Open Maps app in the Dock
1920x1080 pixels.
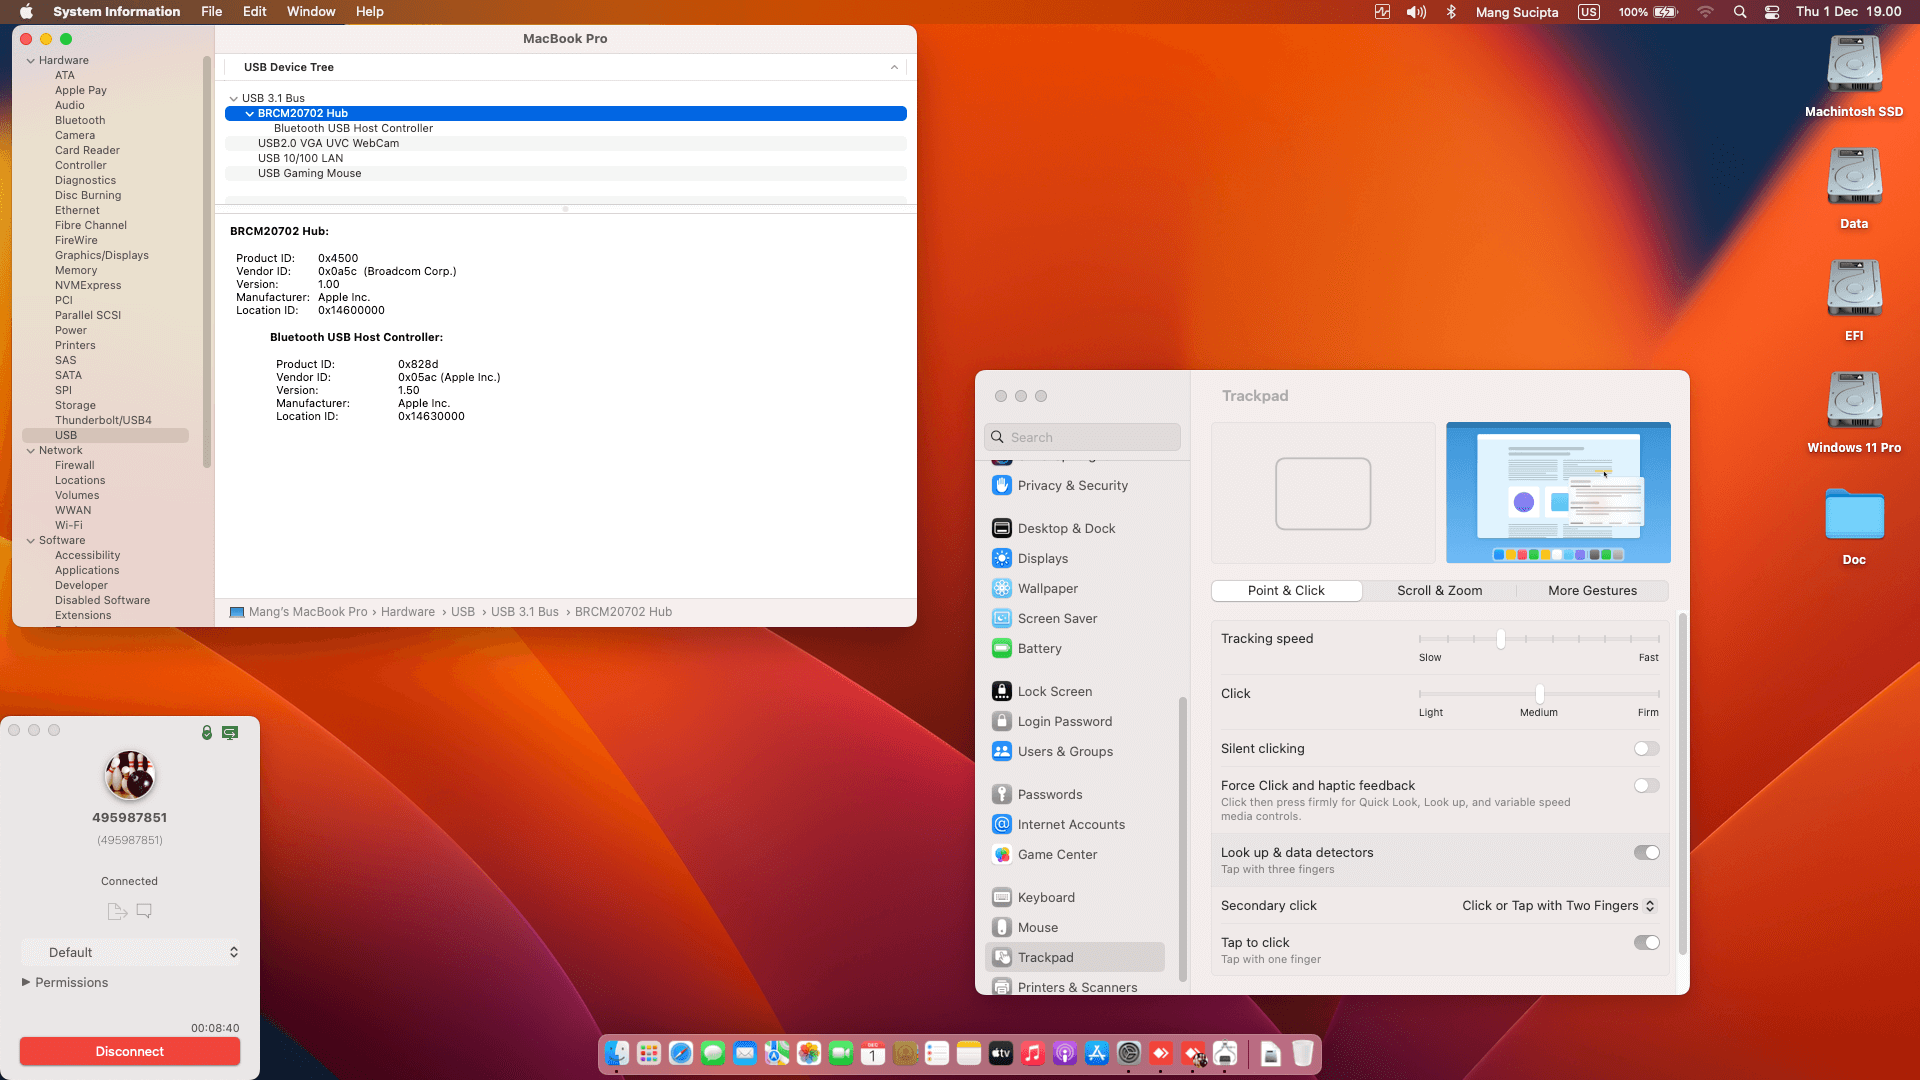click(x=777, y=1053)
